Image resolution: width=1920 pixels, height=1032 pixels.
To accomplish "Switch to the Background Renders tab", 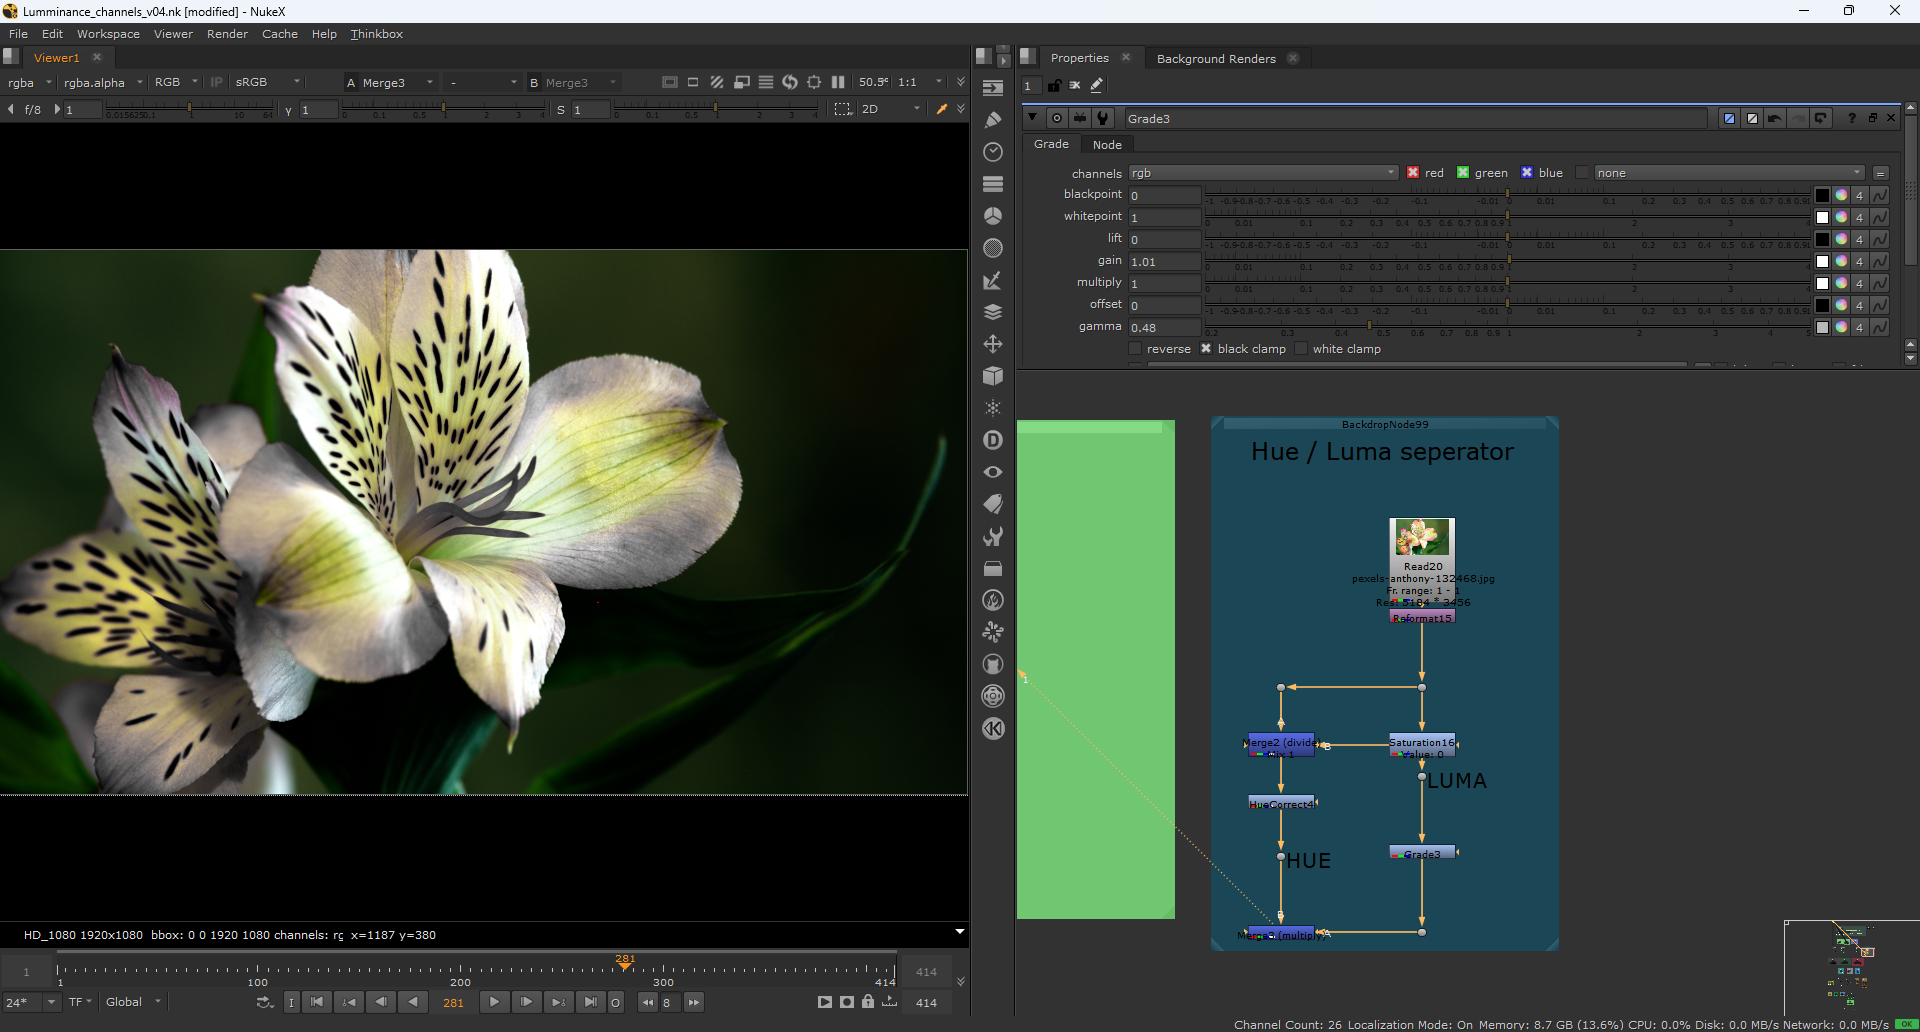I will pos(1215,58).
